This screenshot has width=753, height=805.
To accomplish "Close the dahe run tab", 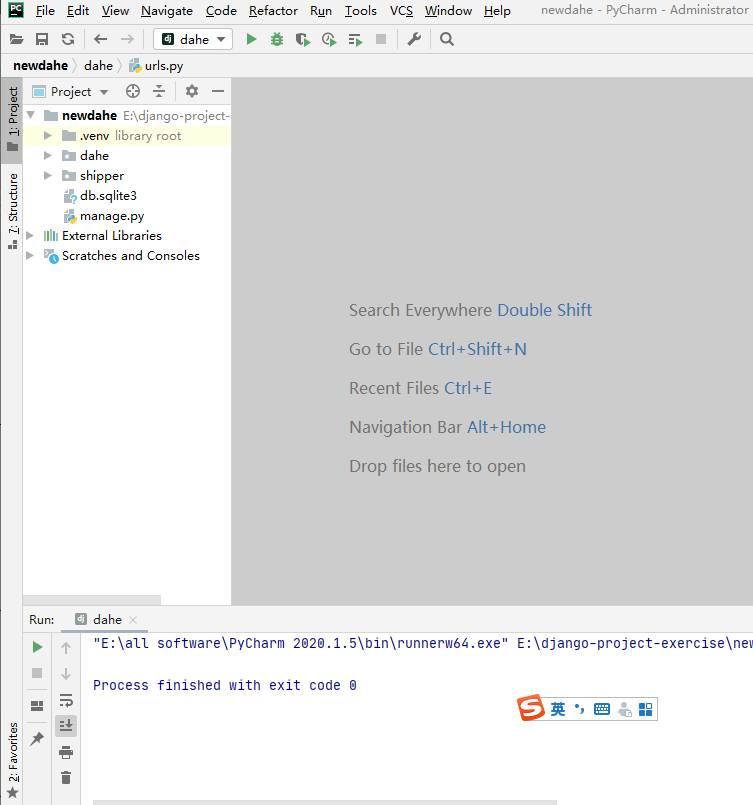I will click(x=133, y=620).
